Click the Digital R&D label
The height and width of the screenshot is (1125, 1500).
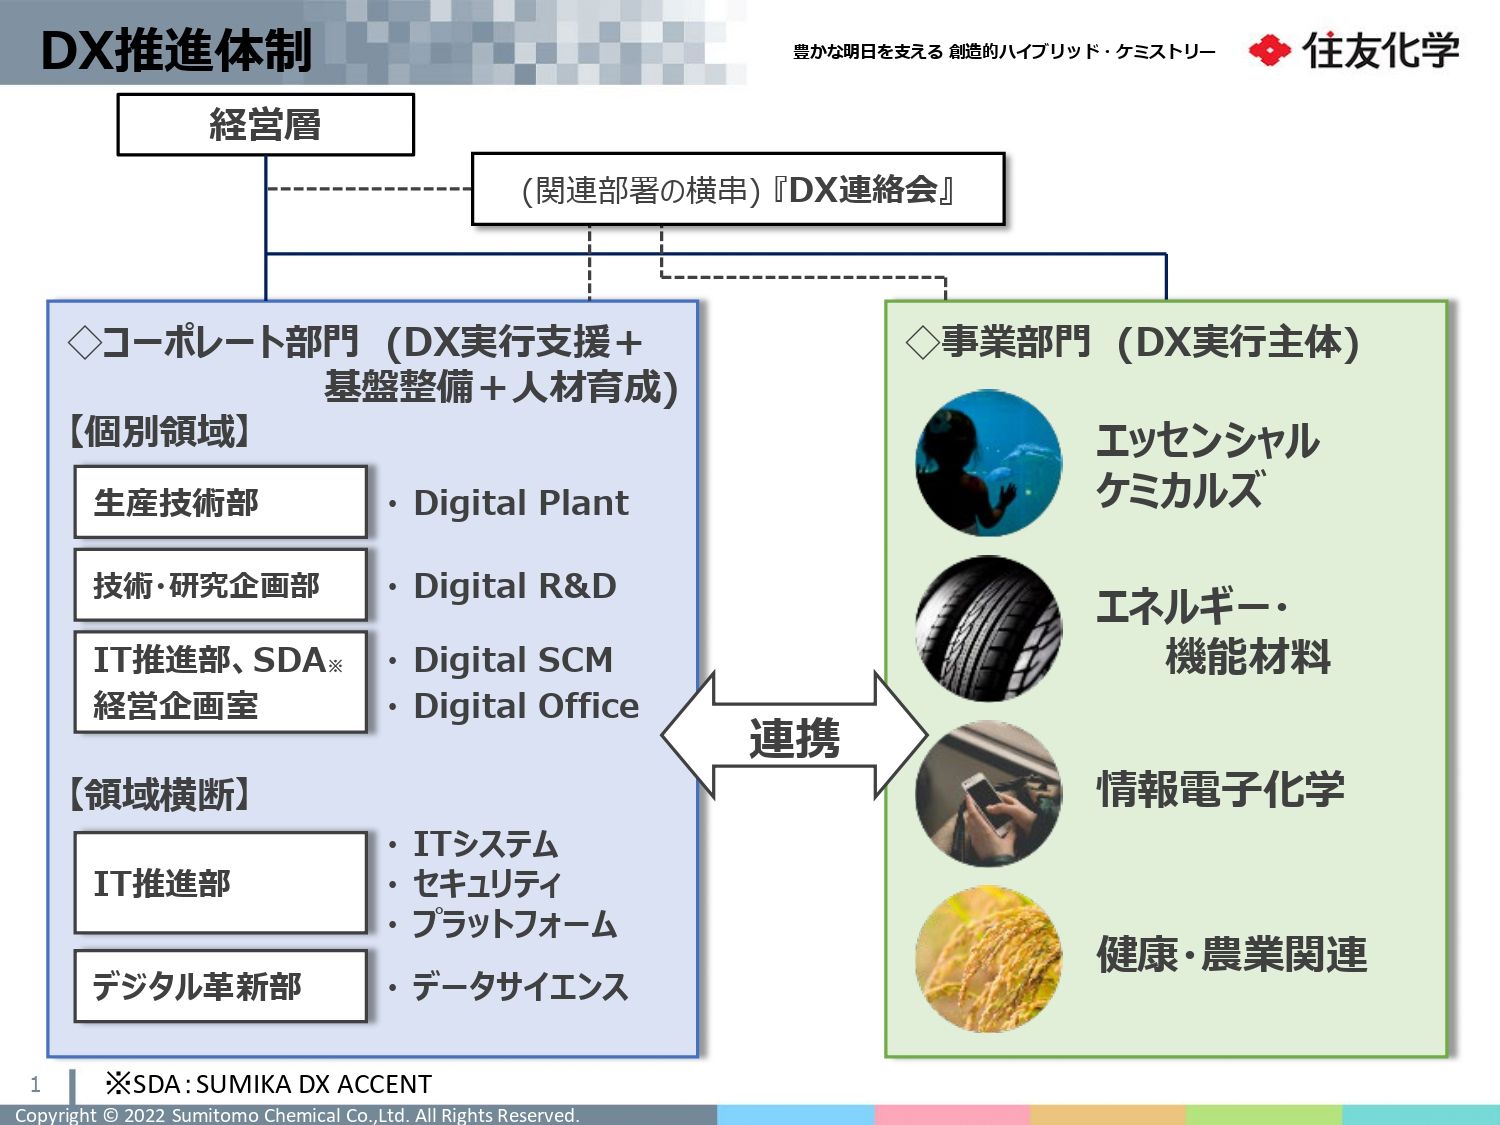(x=514, y=586)
